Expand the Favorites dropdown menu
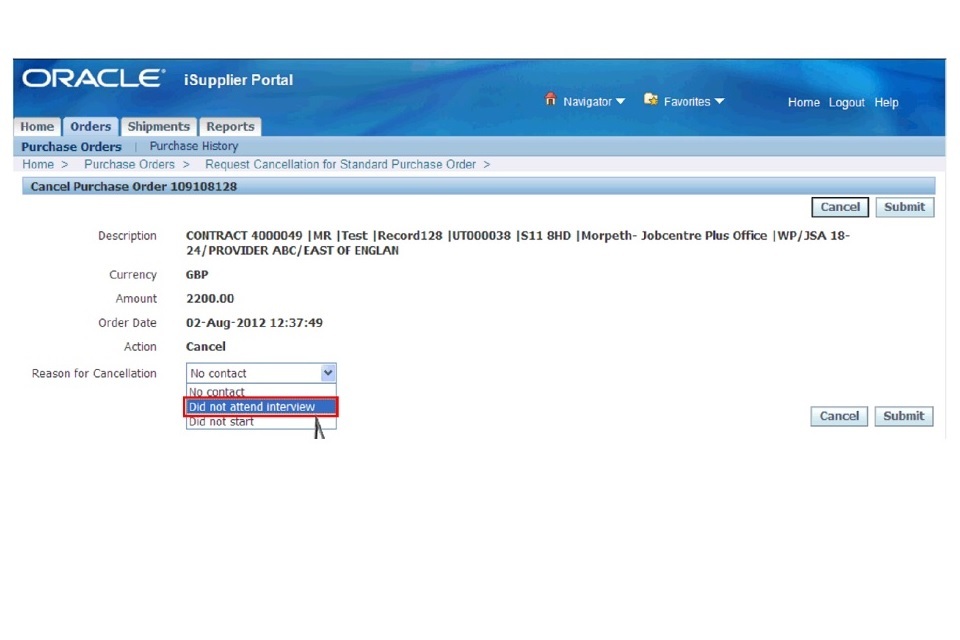The width and height of the screenshot is (960, 640). (x=694, y=102)
